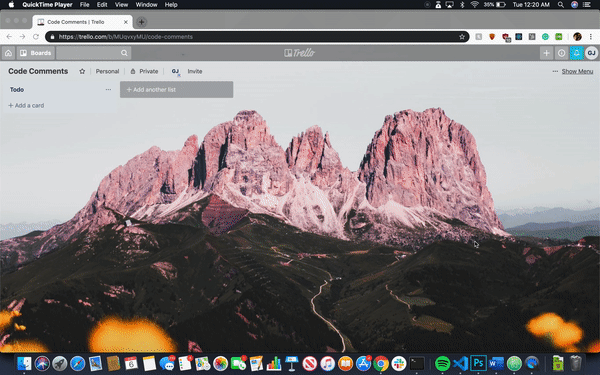Star the Code Comments board
The width and height of the screenshot is (600, 375).
(82, 71)
